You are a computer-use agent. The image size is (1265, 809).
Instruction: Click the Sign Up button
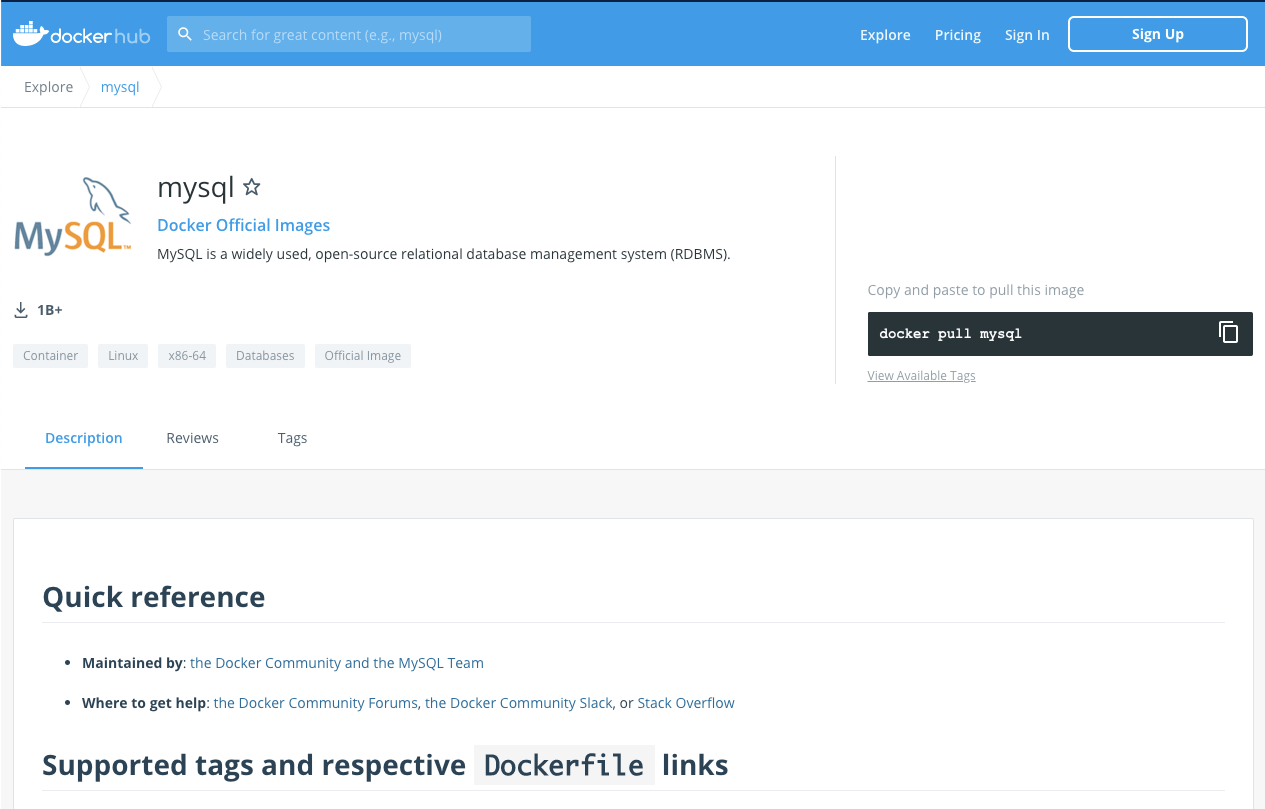(1158, 34)
